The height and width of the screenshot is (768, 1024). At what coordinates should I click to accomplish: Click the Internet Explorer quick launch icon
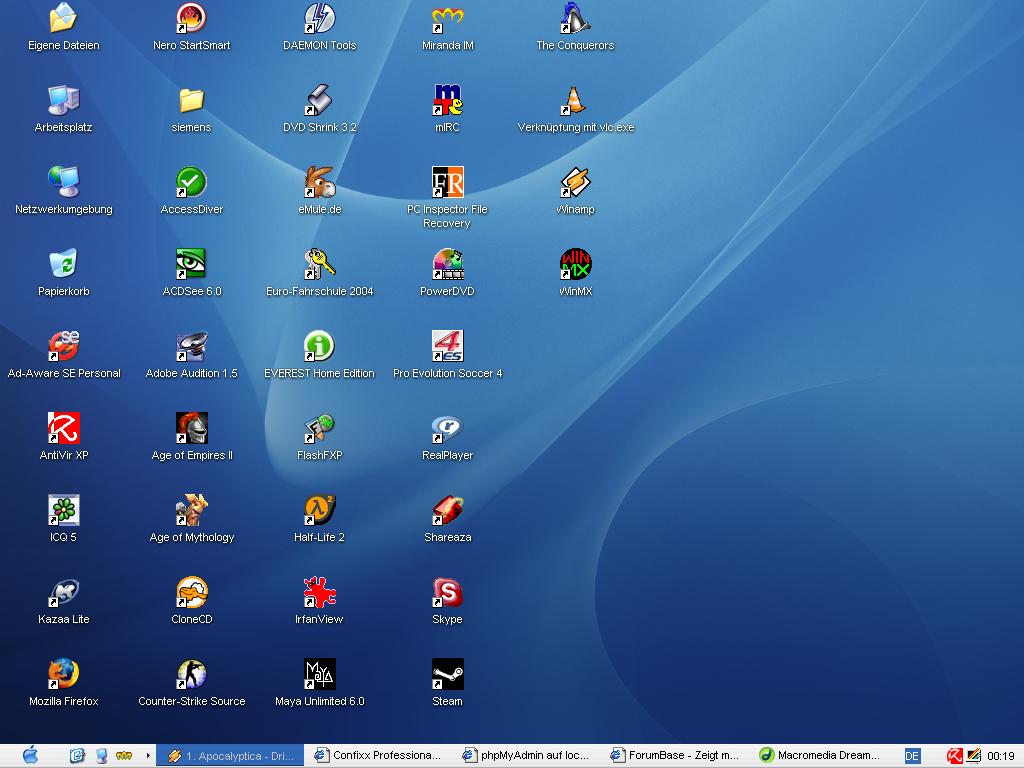tap(77, 756)
